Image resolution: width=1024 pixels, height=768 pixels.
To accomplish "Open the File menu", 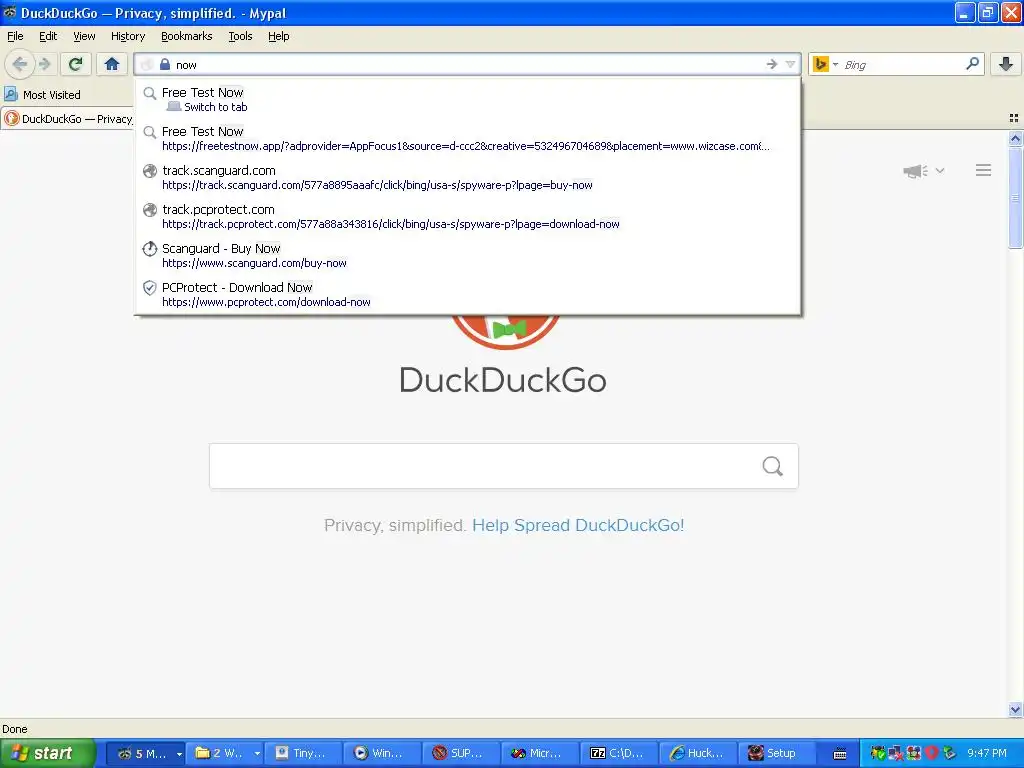I will pos(15,36).
